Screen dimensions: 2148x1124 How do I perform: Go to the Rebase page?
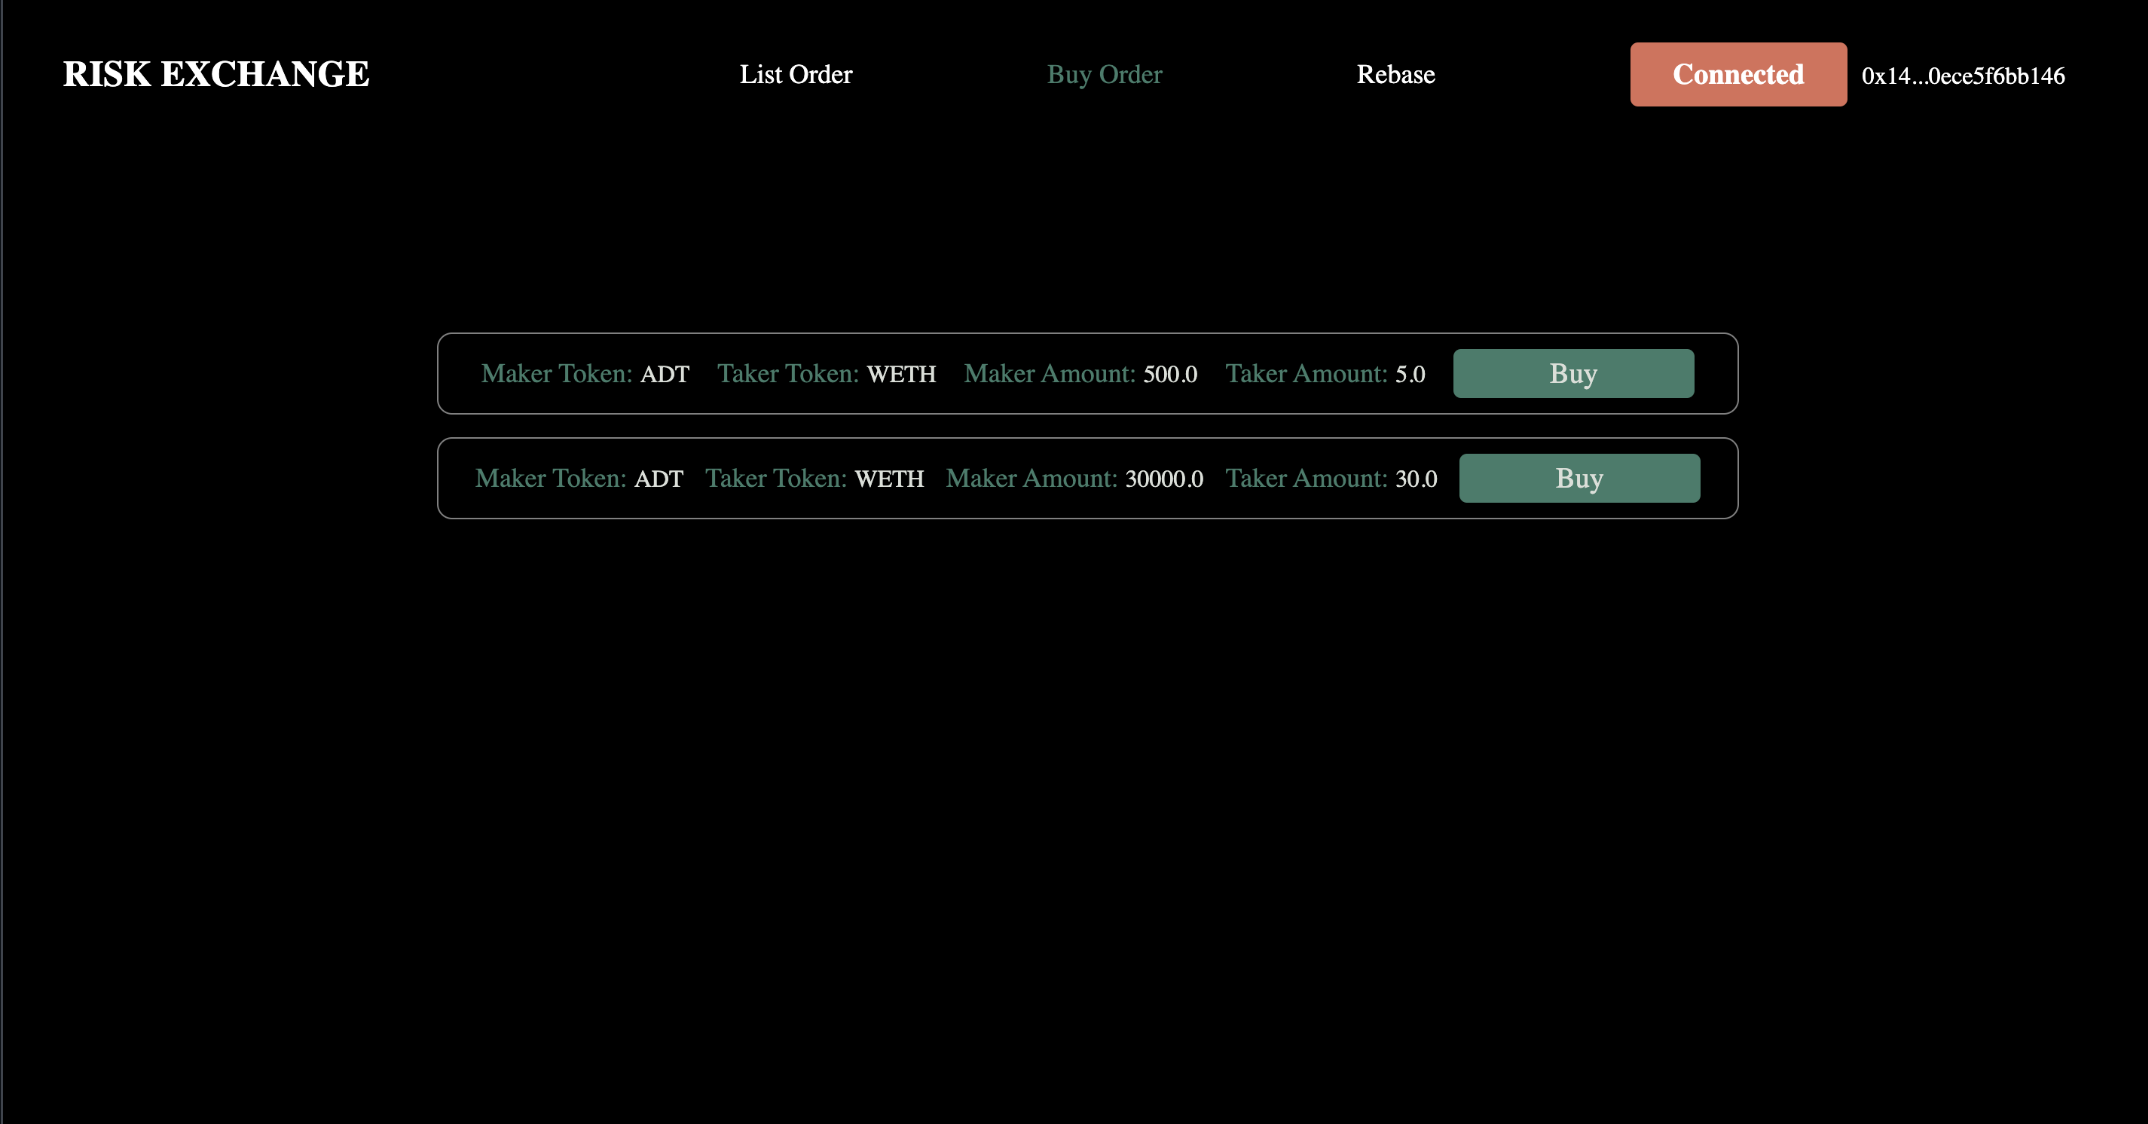point(1395,75)
